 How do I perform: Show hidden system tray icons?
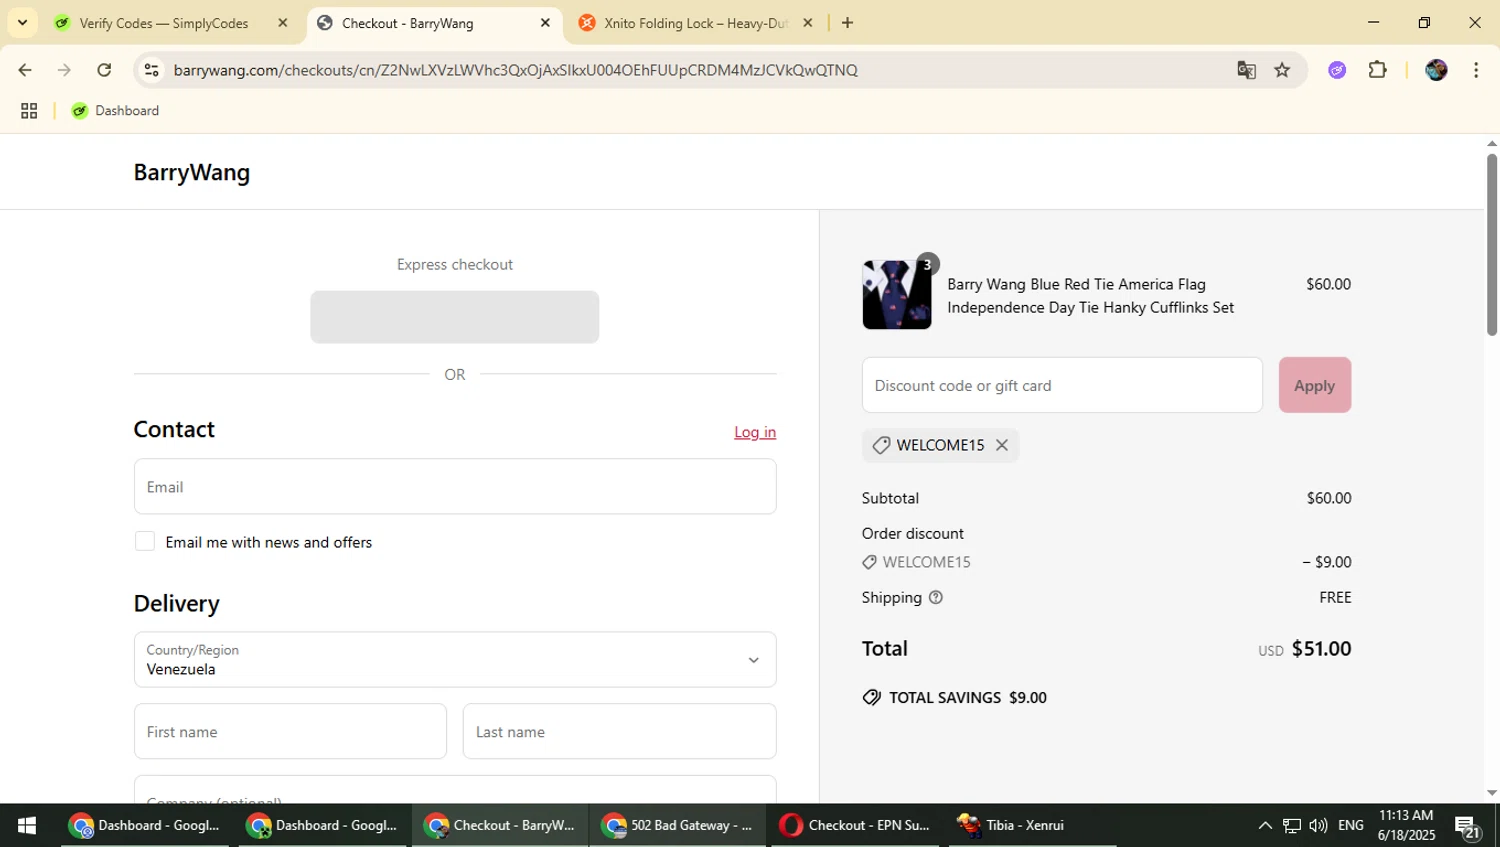click(1265, 825)
